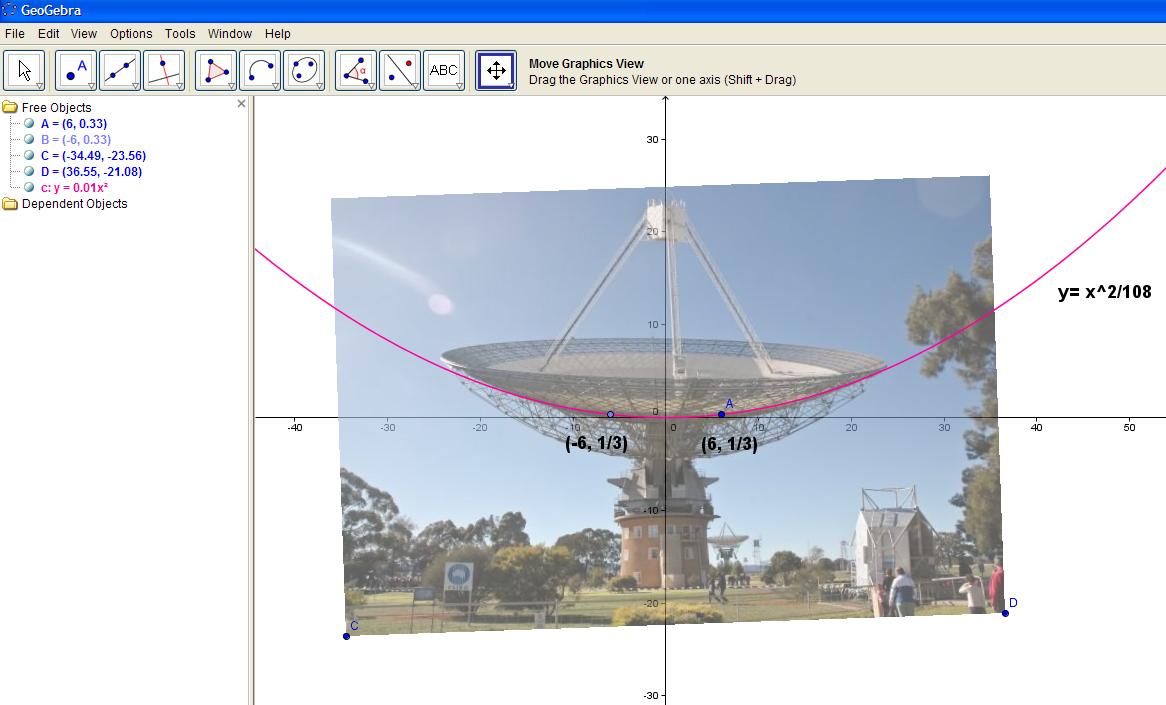Open dropdown arrow of Circular Arc tool
1166x705 pixels.
pyautogui.click(x=274, y=86)
